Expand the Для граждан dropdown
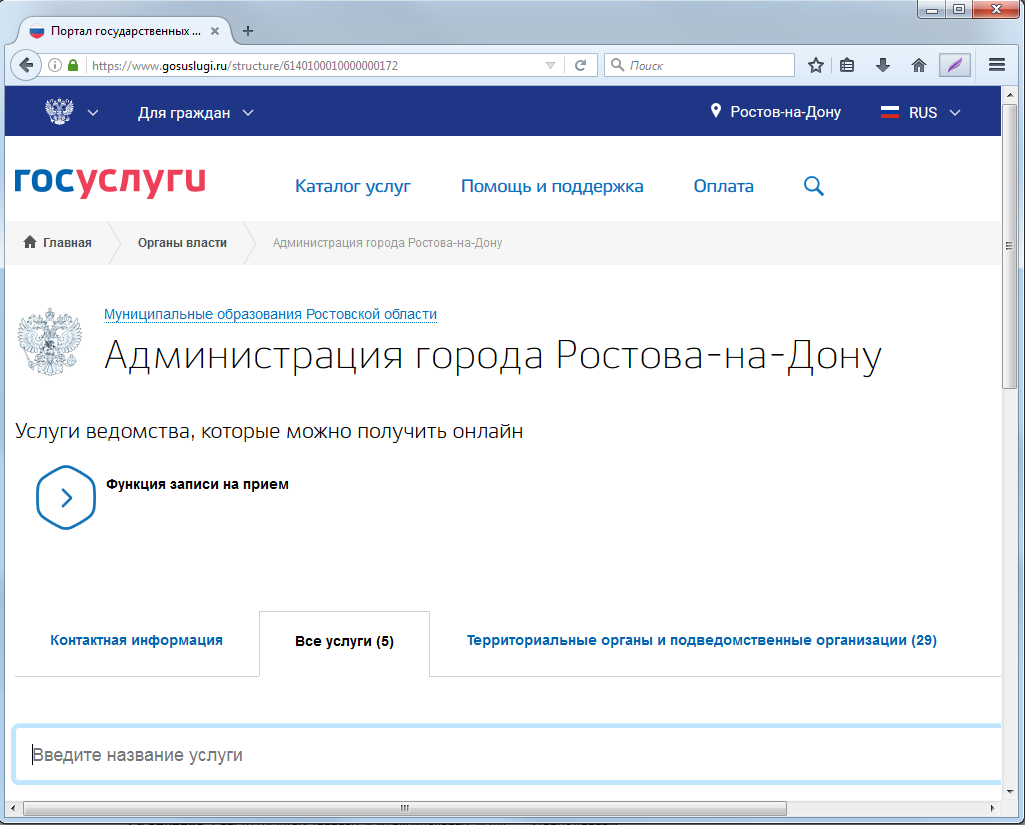The width and height of the screenshot is (1025, 825). pos(195,113)
